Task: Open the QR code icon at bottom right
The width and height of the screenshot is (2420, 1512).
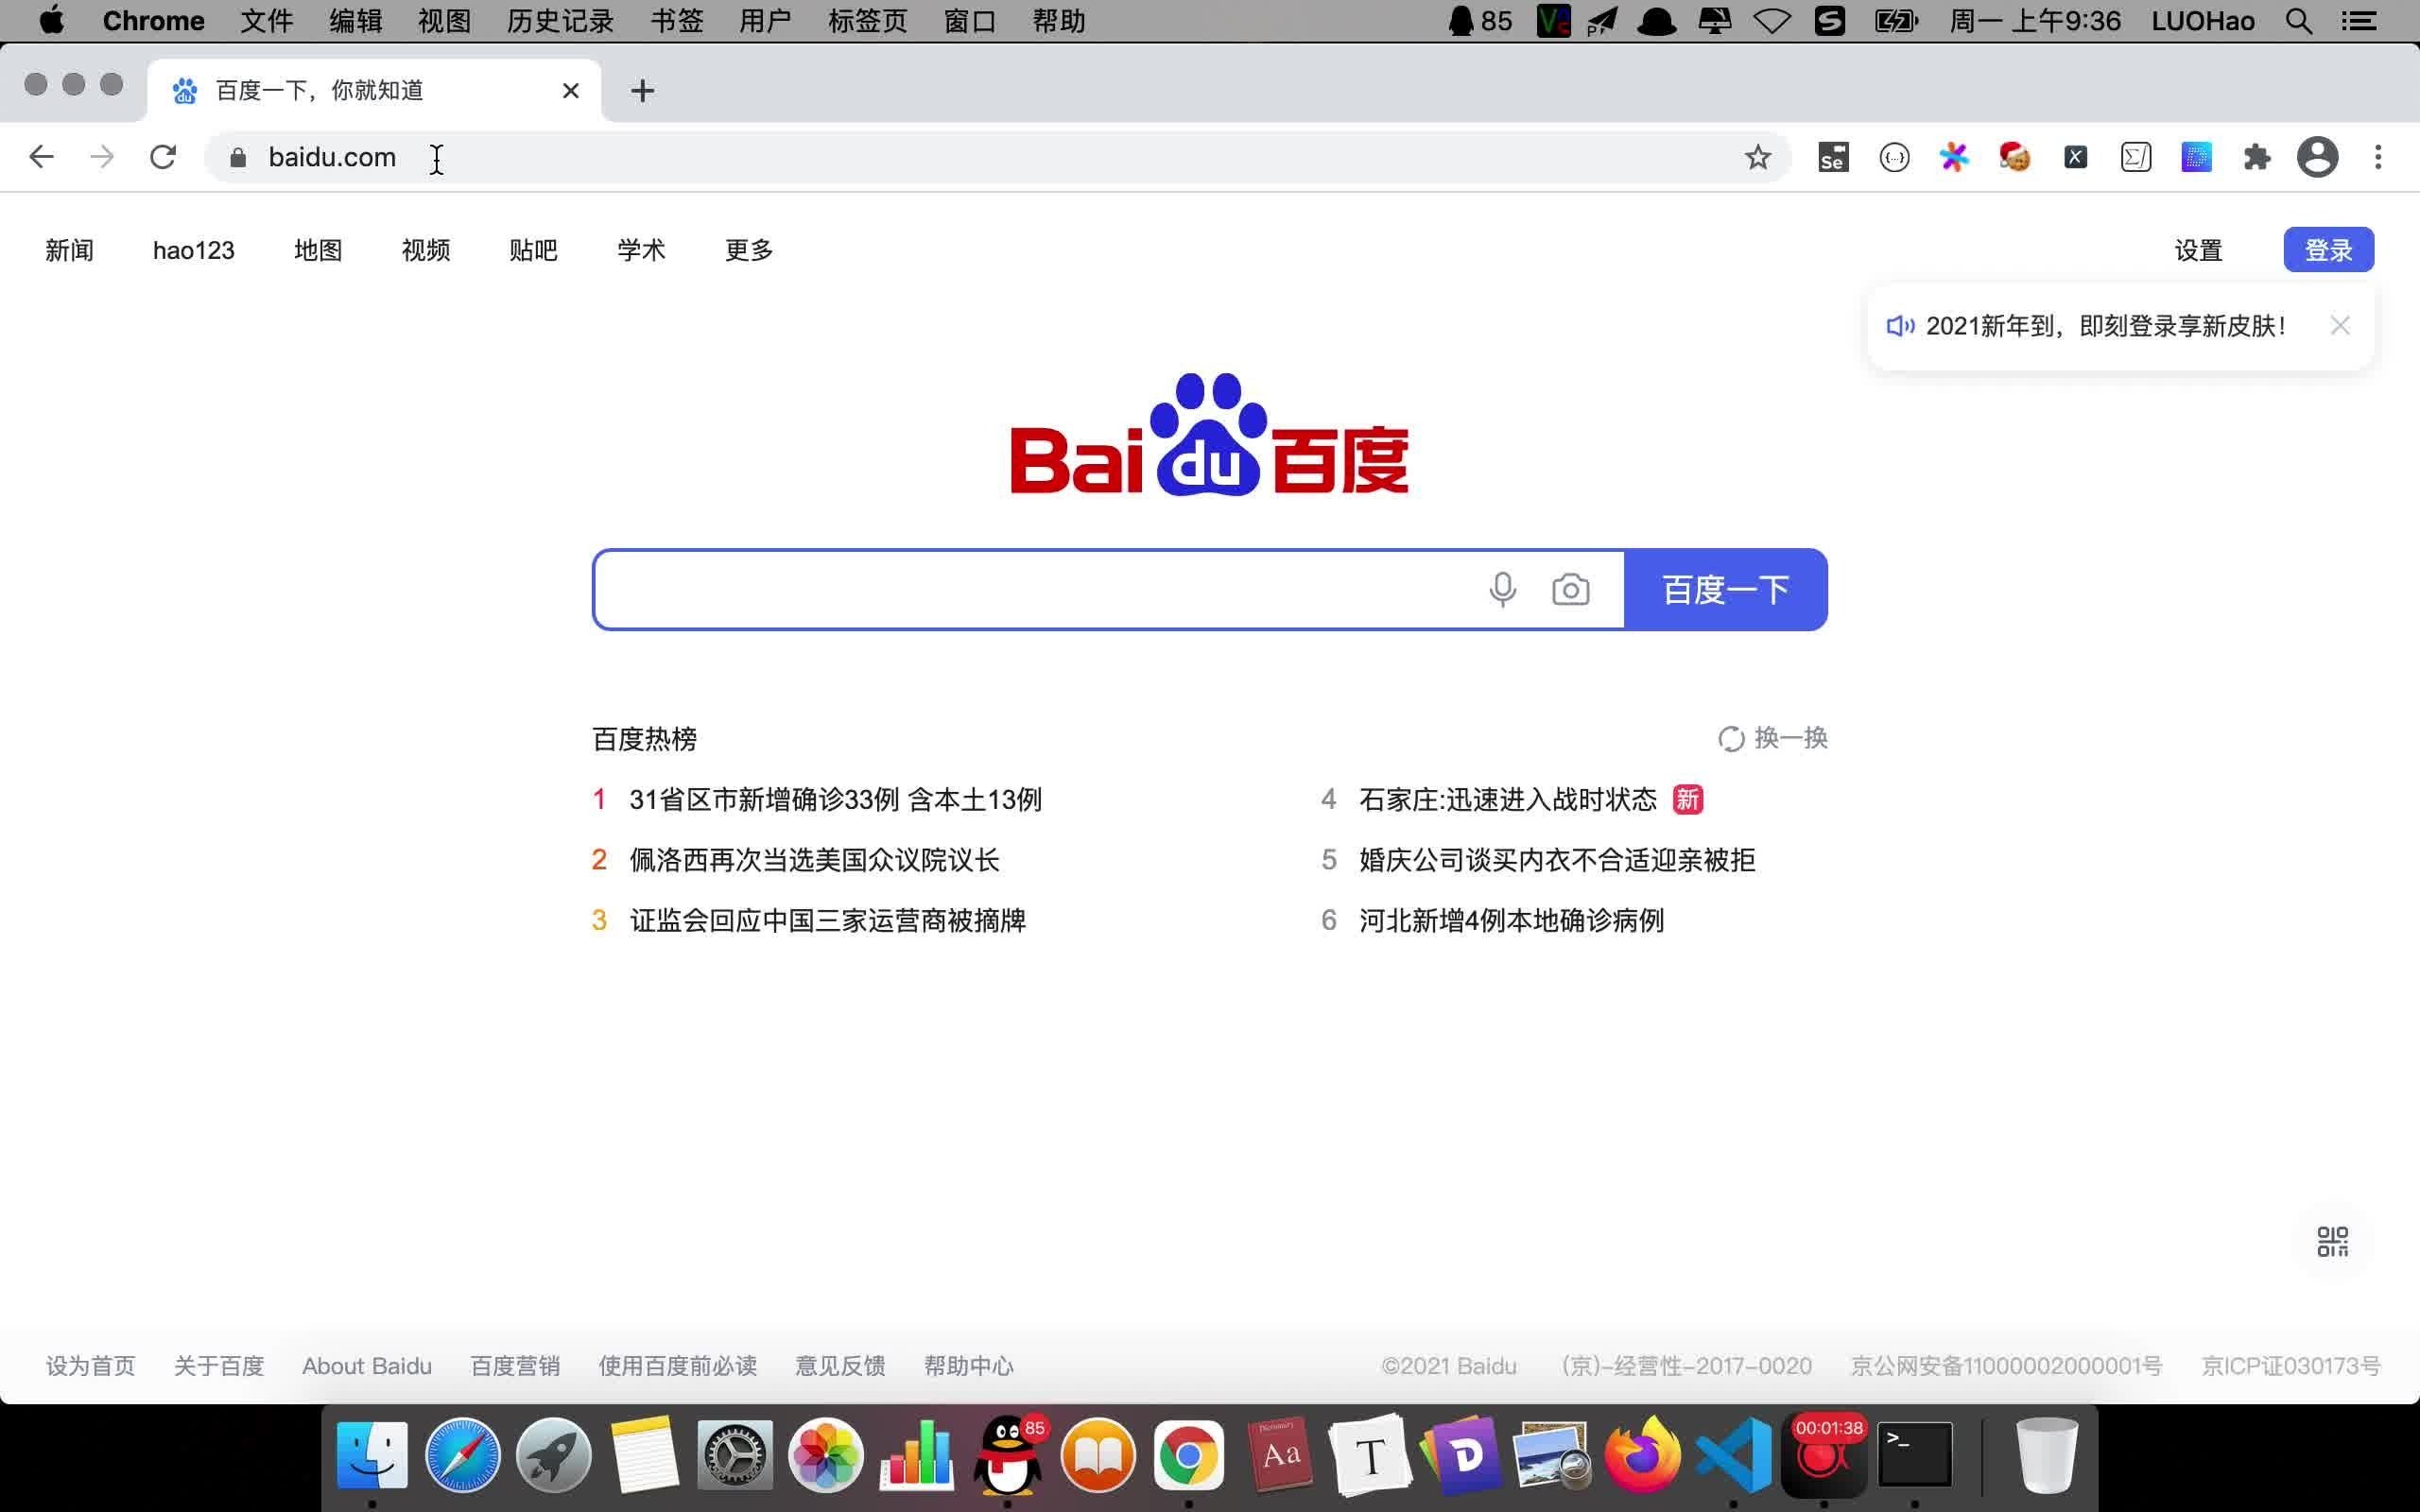Action: pyautogui.click(x=2332, y=1242)
